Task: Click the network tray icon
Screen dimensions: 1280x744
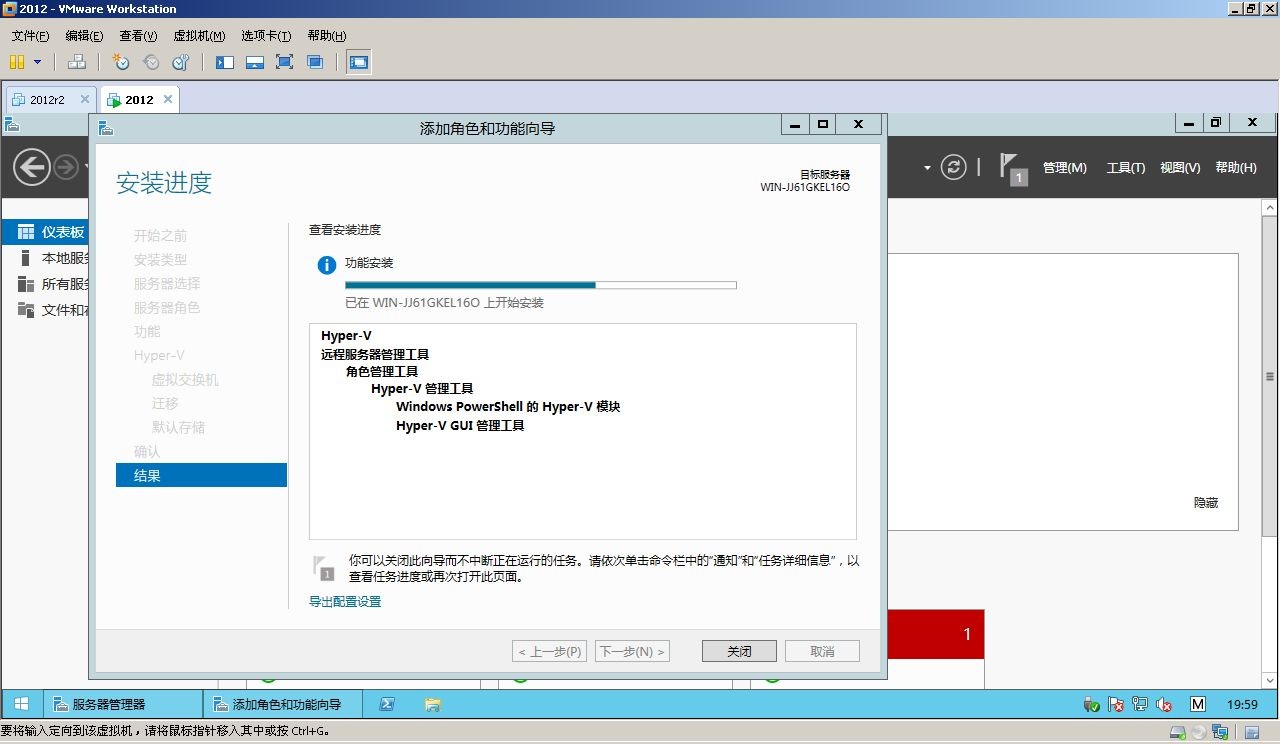Action: 1140,705
